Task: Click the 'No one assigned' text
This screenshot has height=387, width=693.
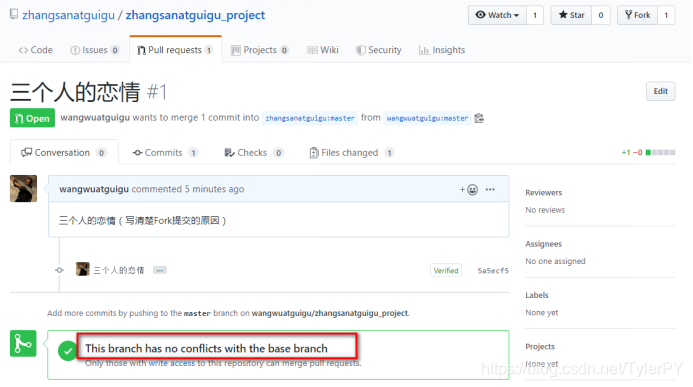Action: click(x=555, y=261)
